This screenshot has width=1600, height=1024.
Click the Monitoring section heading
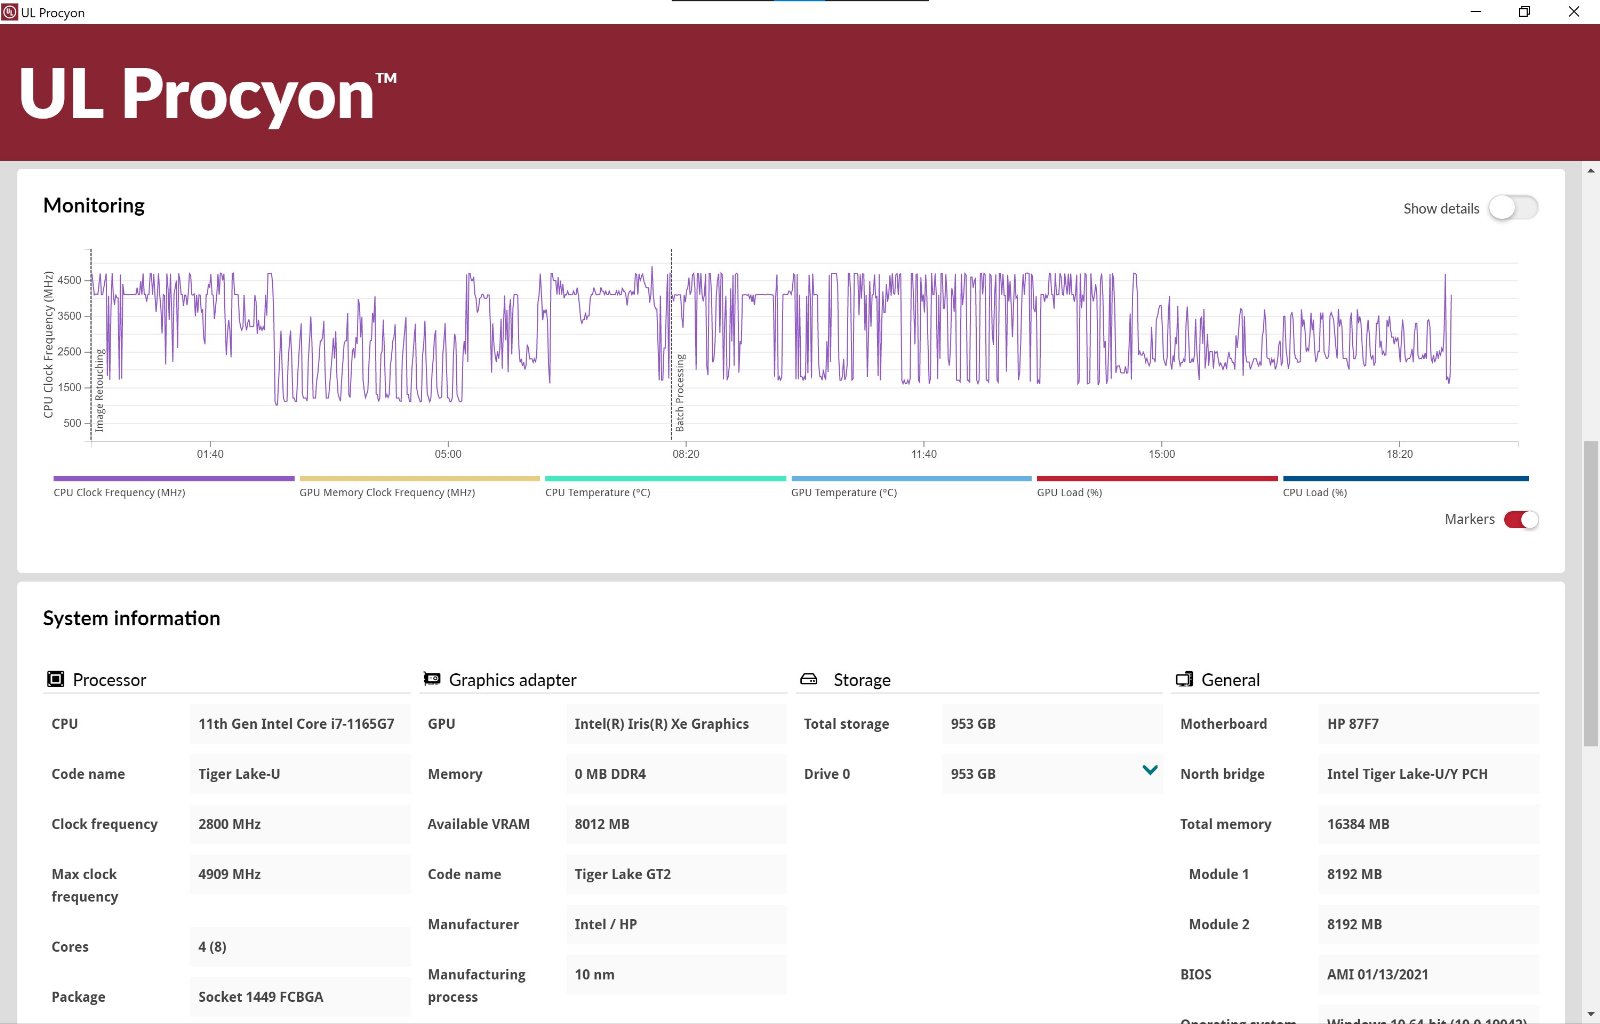click(94, 205)
